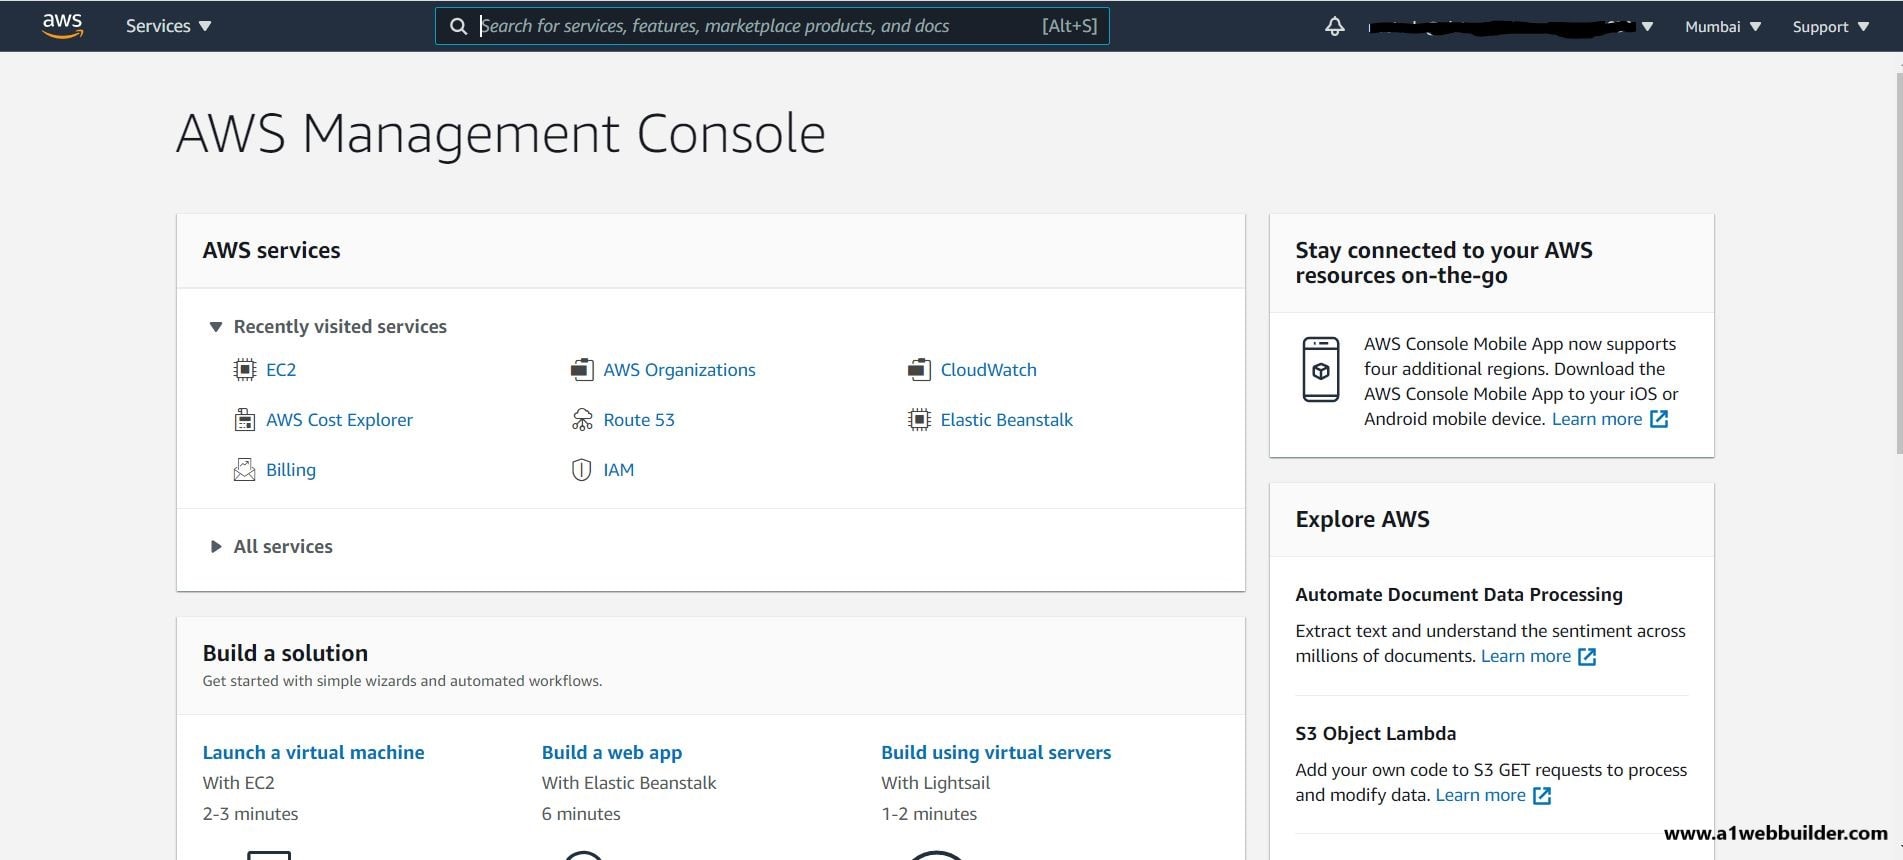Open the AWS Cost Explorer link
This screenshot has width=1903, height=860.
coord(339,420)
